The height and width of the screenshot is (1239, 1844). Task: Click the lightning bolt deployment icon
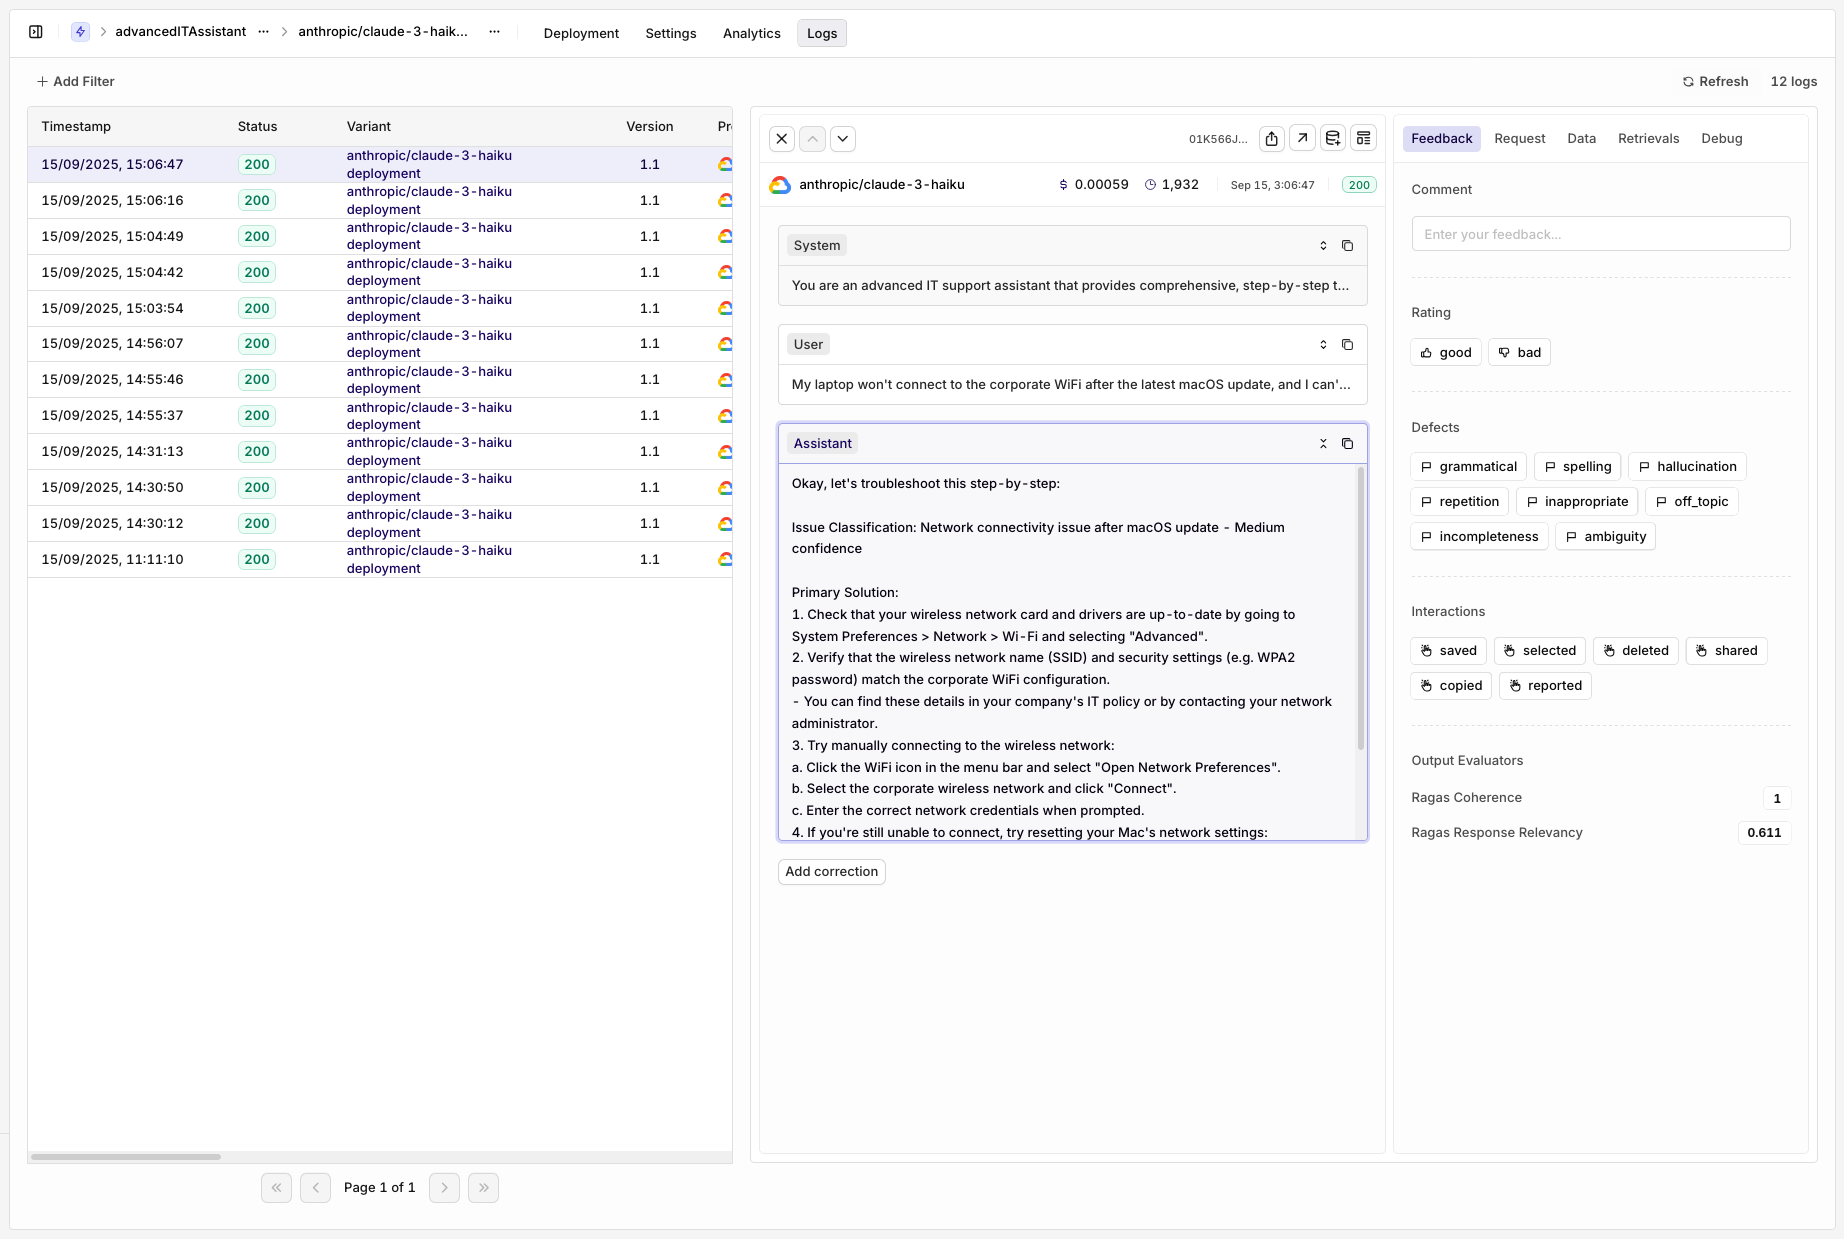tap(81, 32)
